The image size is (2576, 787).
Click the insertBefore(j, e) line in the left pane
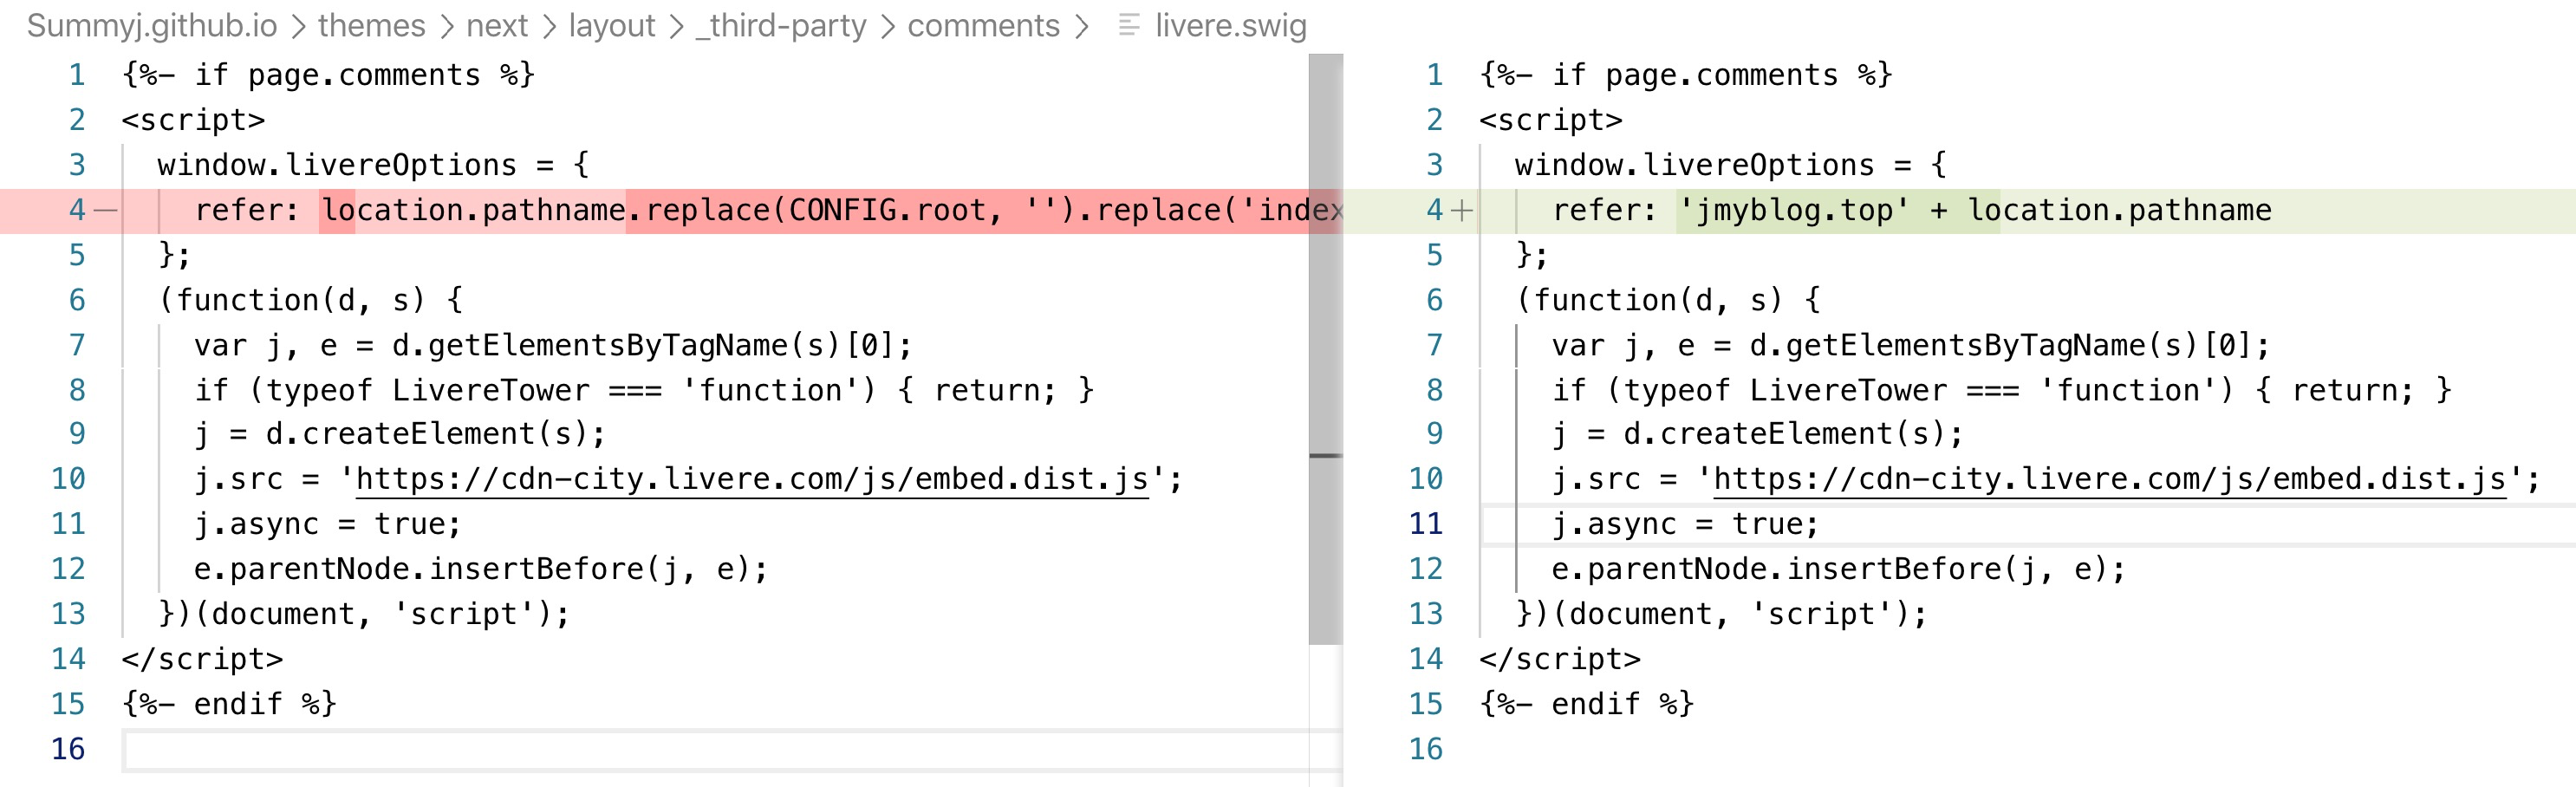click(x=481, y=569)
